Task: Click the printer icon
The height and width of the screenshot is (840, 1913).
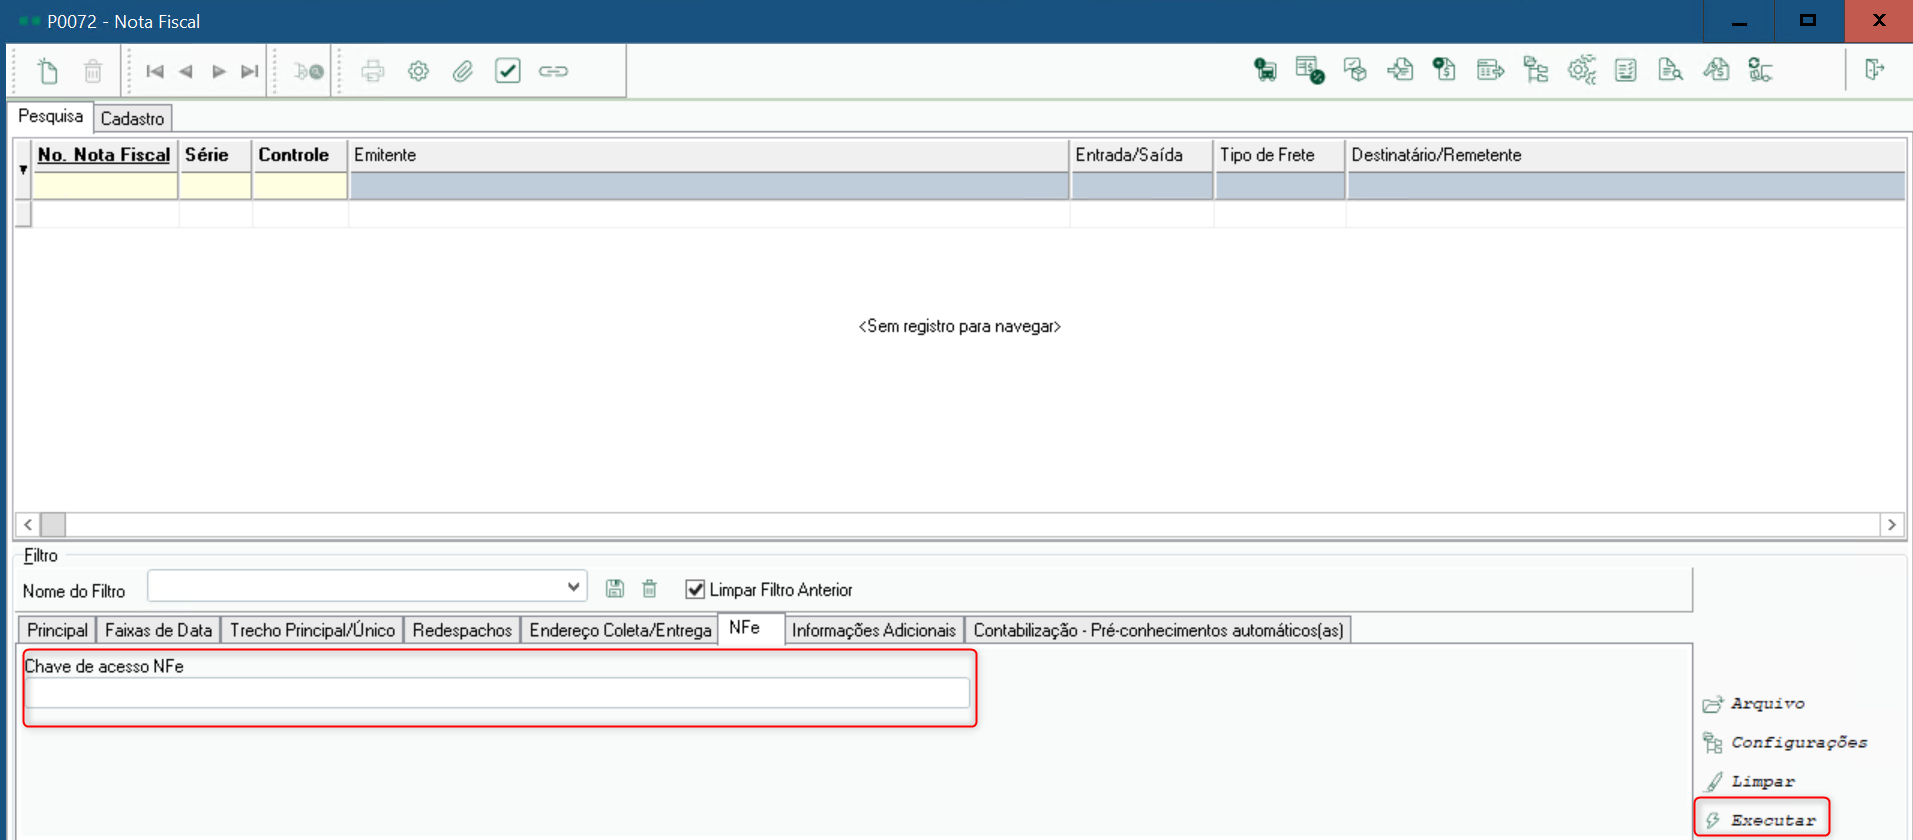Action: pos(373,71)
